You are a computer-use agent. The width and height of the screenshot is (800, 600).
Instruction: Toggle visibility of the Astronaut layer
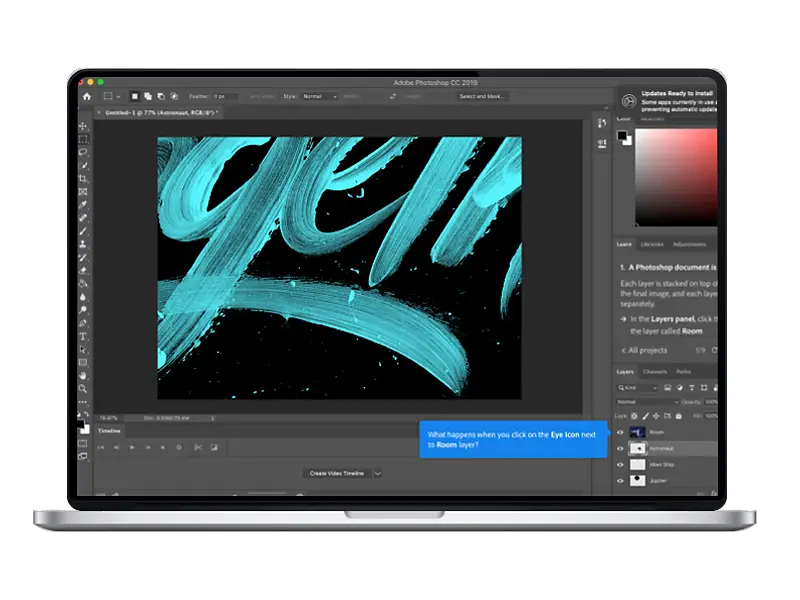[x=620, y=449]
